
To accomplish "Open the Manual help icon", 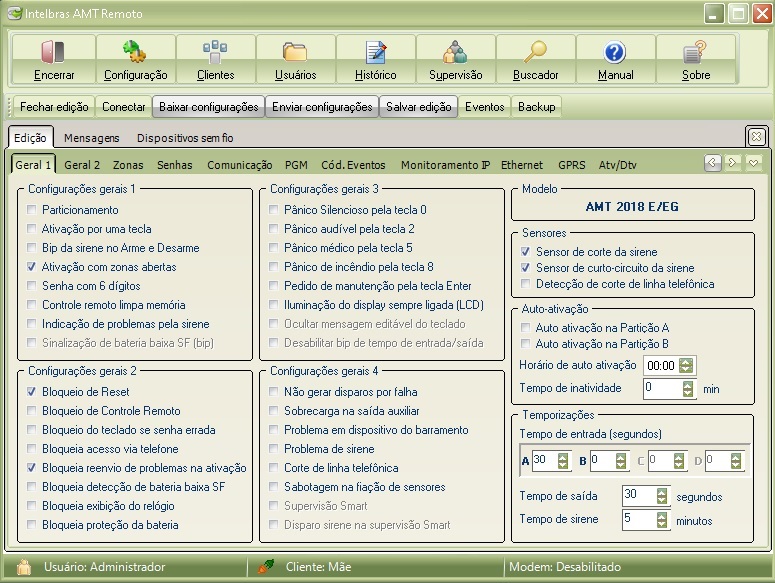I will (x=615, y=52).
